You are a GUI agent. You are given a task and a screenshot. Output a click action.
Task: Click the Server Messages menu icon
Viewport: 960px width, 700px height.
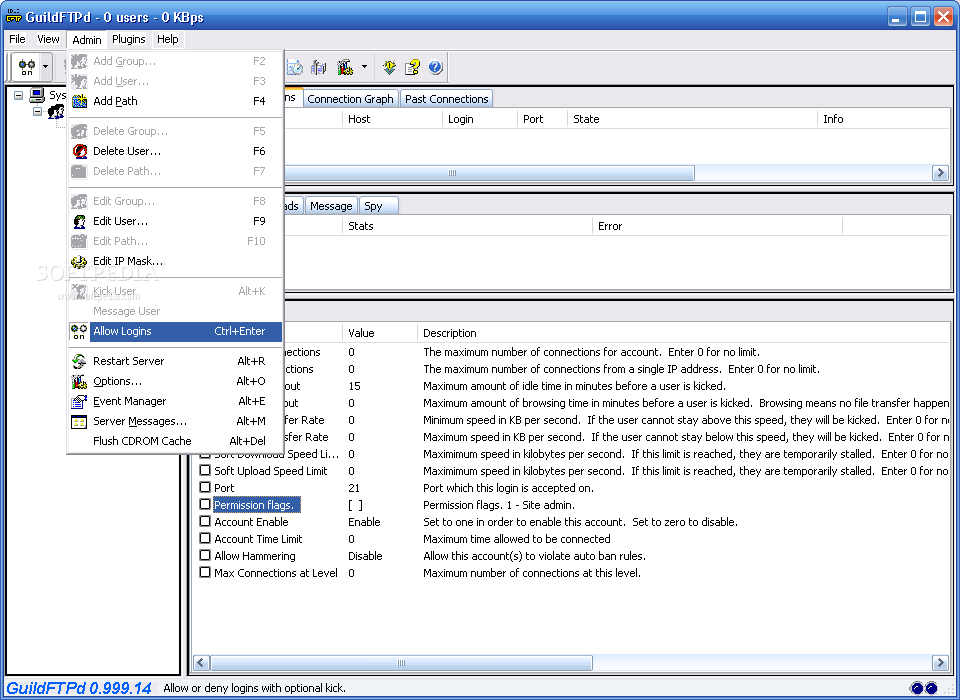(79, 421)
